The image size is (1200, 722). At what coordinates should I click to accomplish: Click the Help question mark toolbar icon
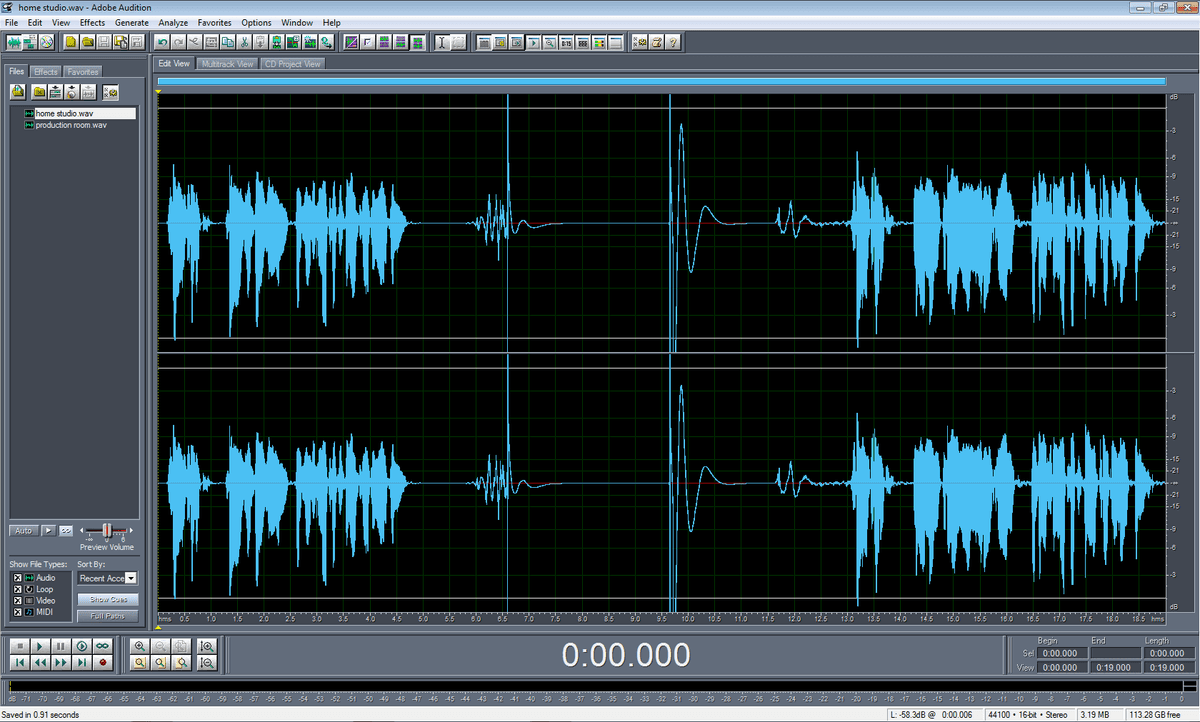(673, 42)
